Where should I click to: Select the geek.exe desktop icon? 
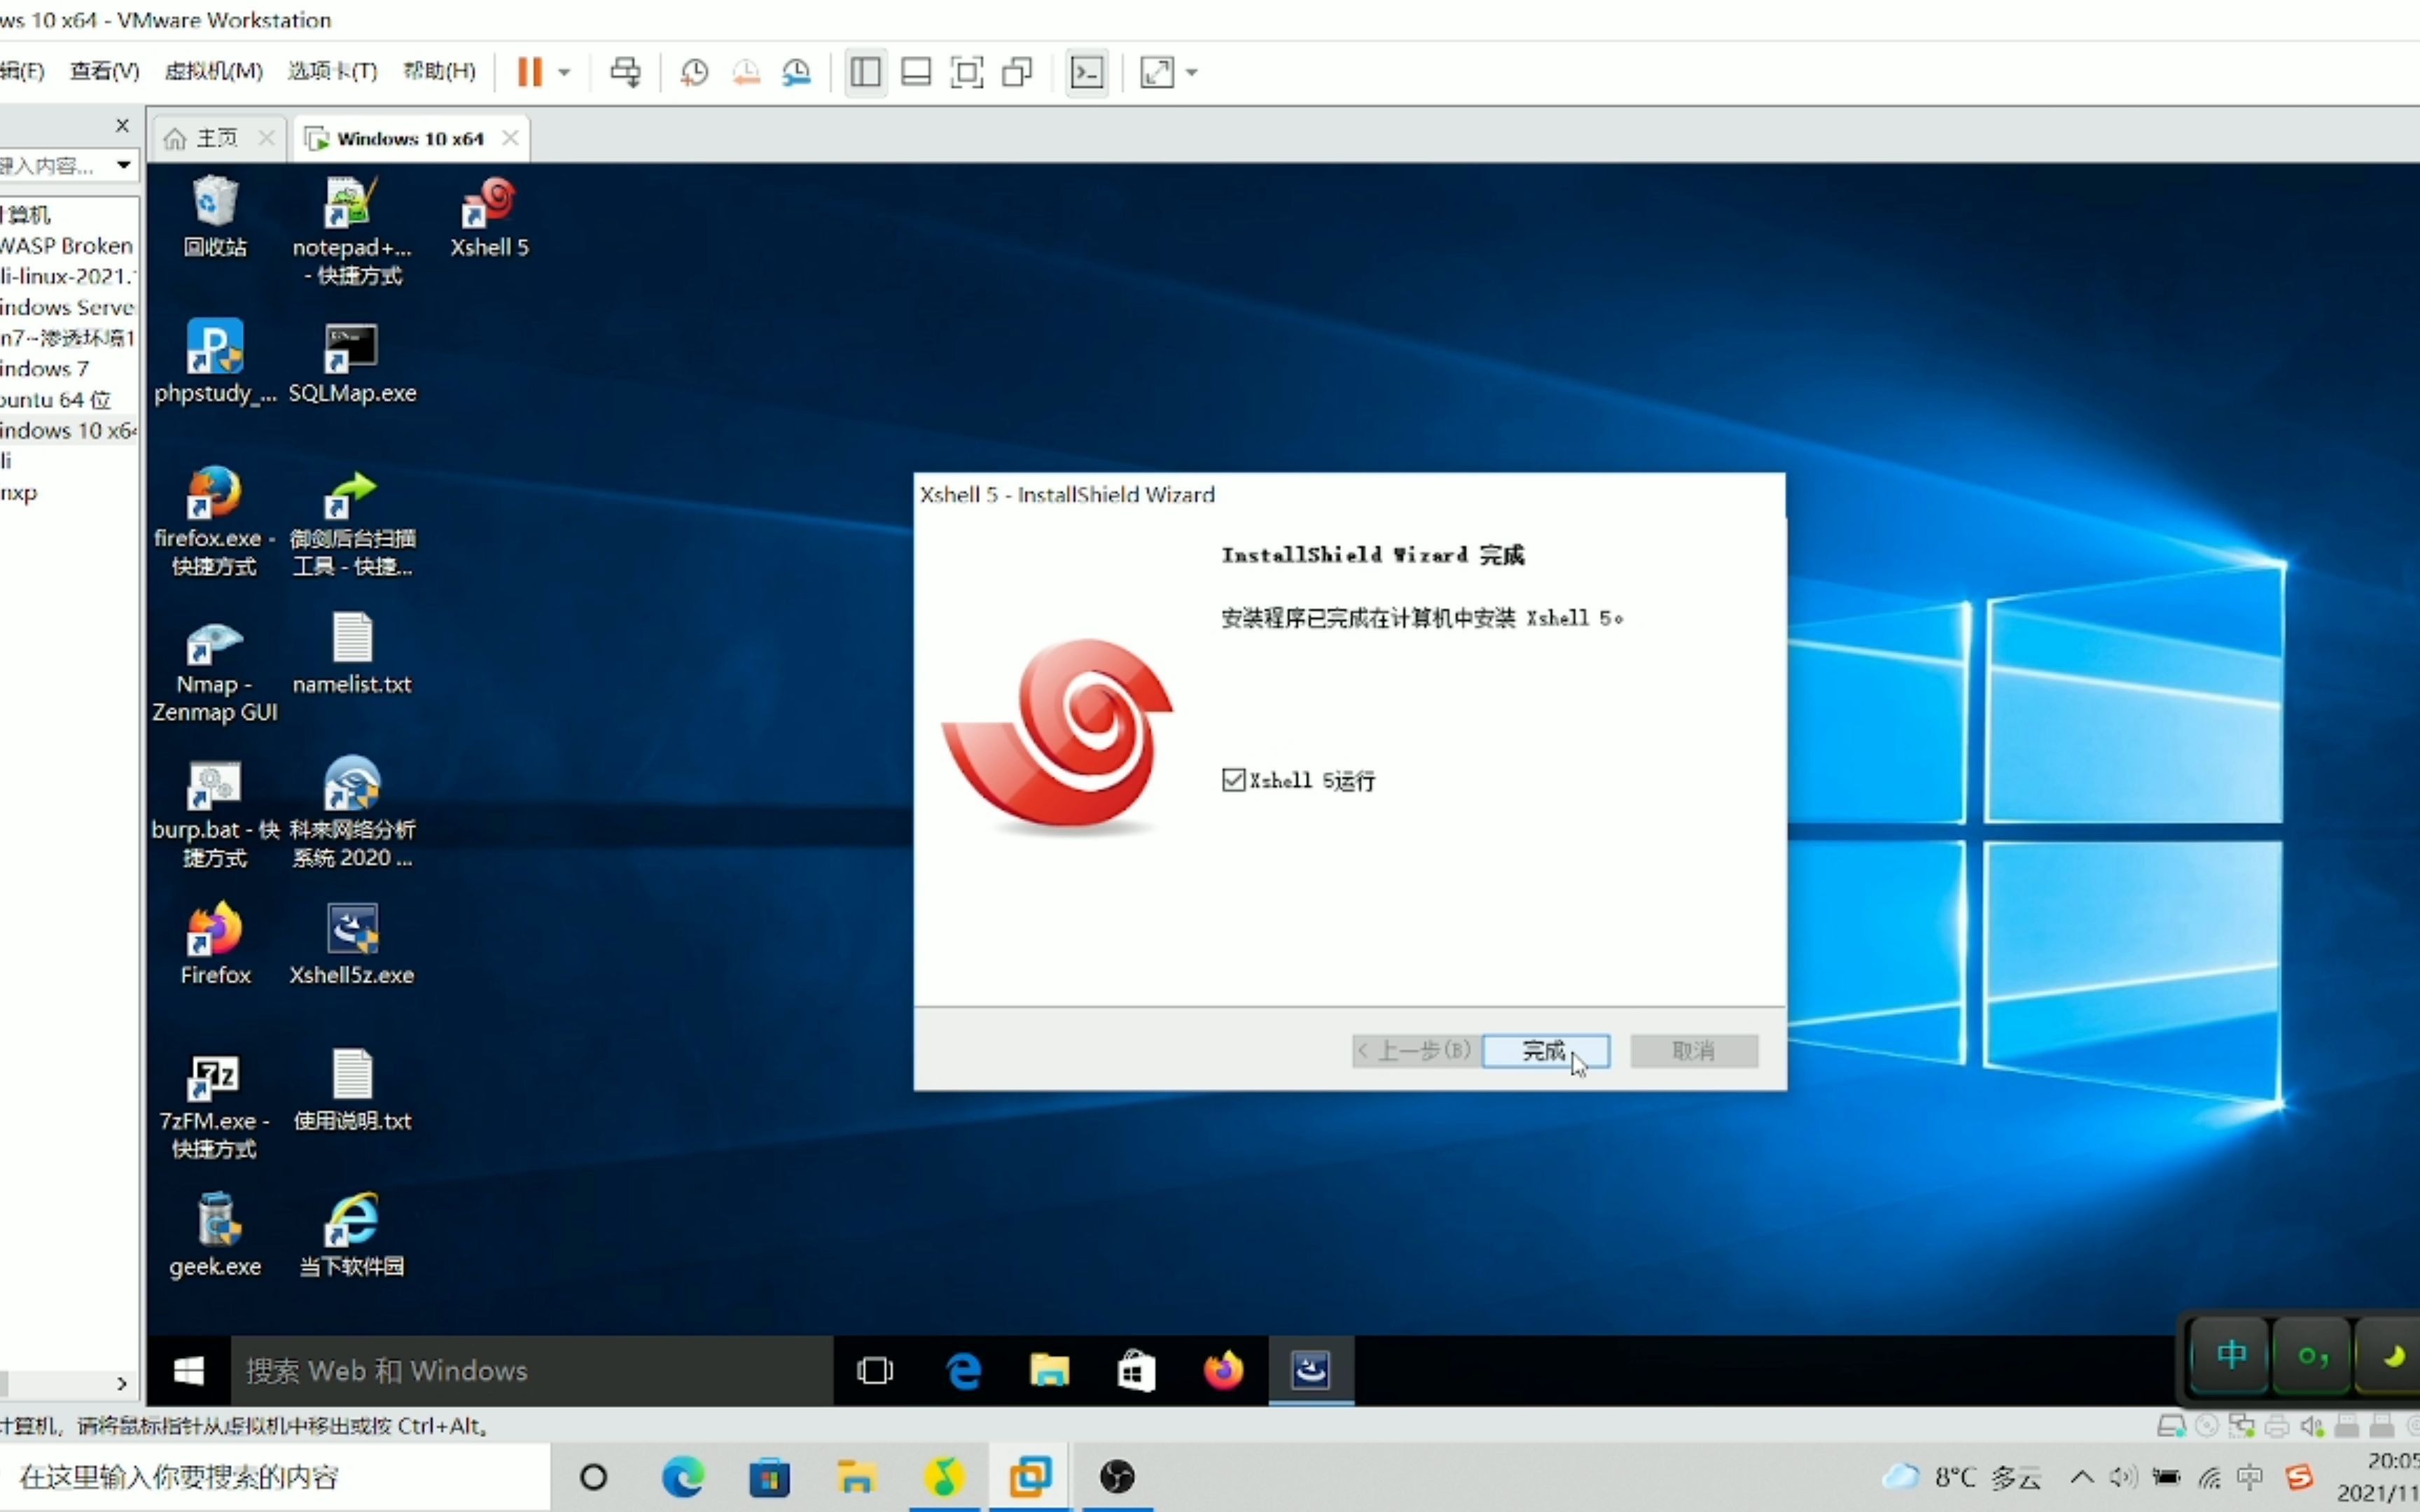pos(215,1236)
